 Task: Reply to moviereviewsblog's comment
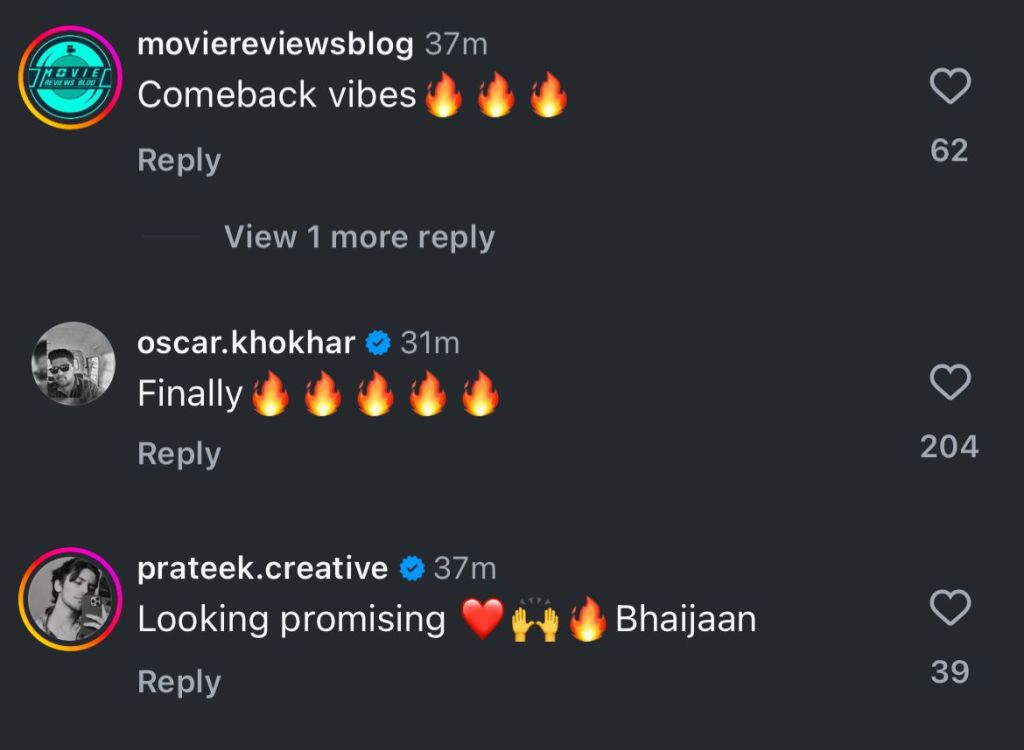click(179, 161)
